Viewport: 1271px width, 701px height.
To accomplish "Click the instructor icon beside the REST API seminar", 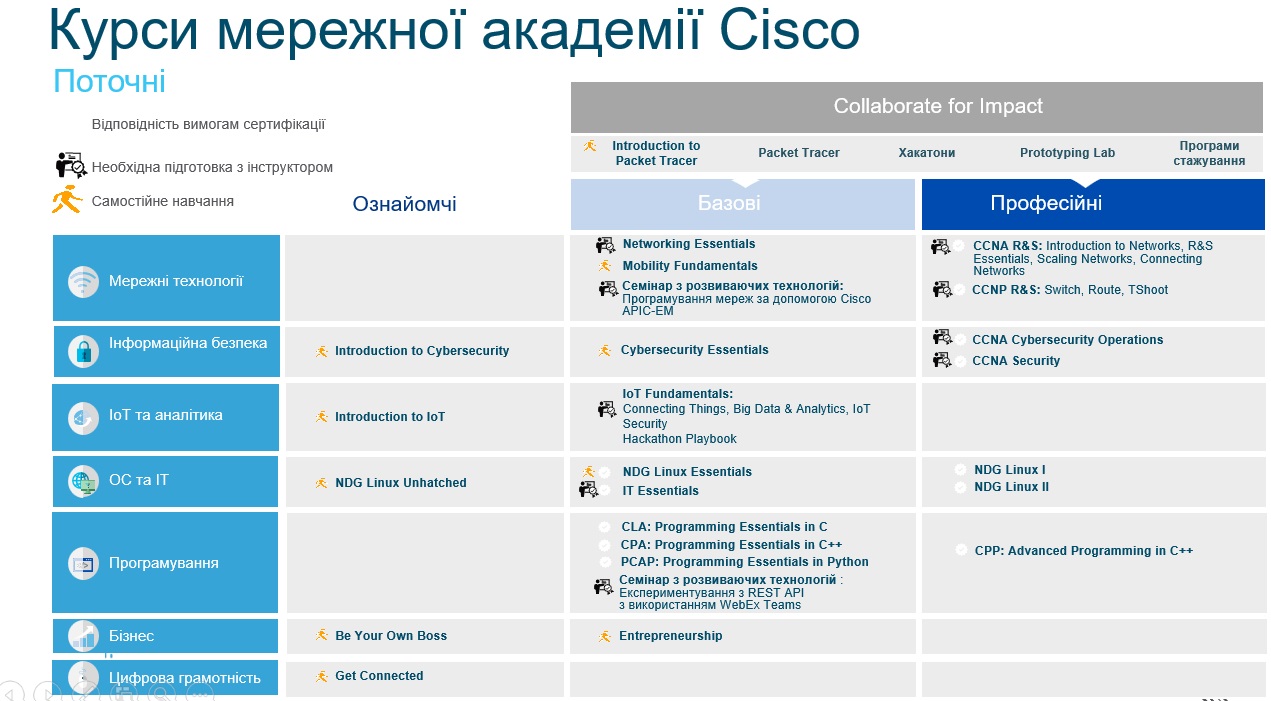I will point(603,587).
